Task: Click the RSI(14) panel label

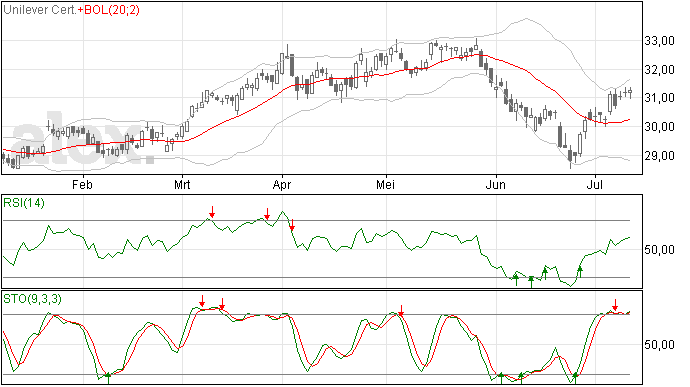Action: pos(24,203)
